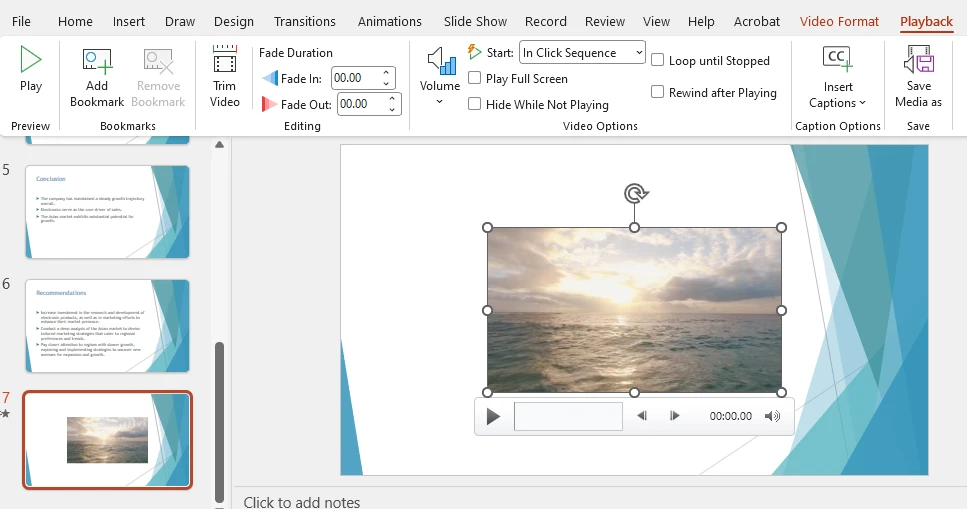Click the red Fade Out icon
The width and height of the screenshot is (967, 509).
(269, 104)
